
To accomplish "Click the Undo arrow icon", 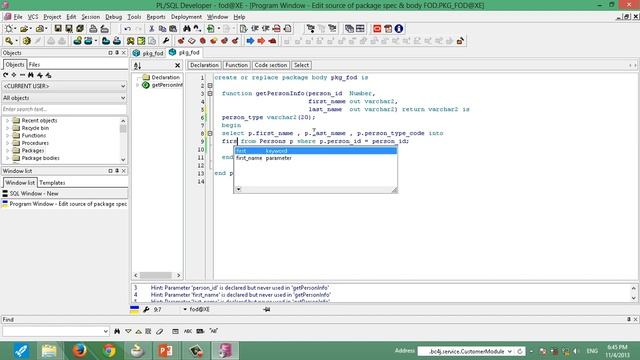I will click(x=127, y=29).
